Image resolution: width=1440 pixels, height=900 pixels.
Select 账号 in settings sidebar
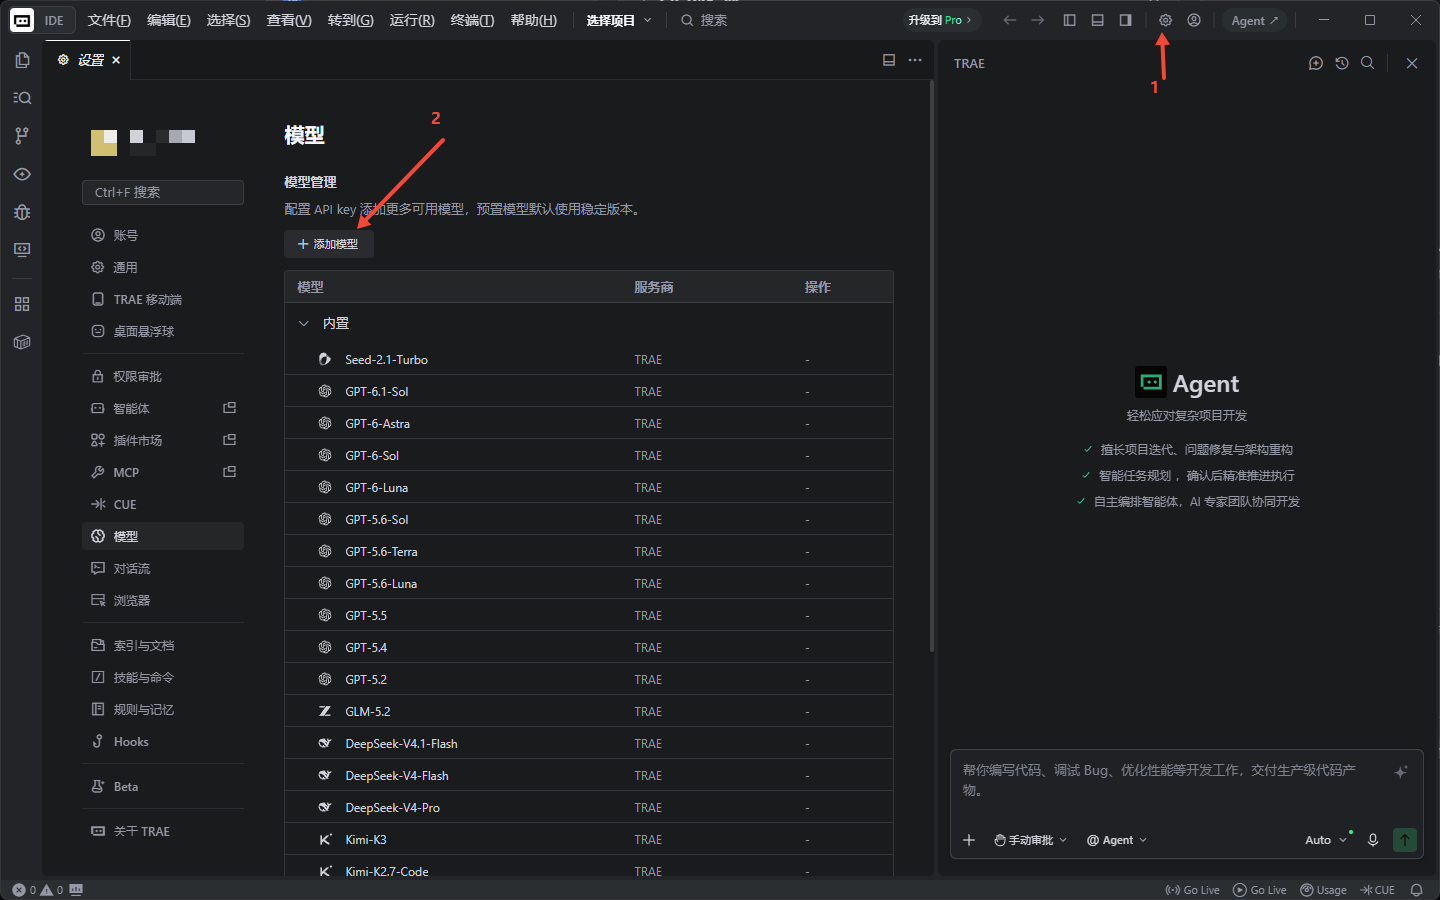163,235
